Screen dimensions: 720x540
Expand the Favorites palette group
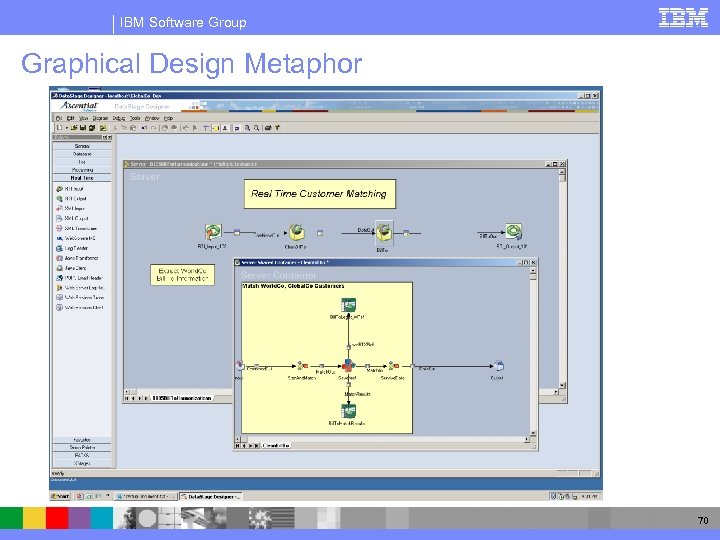pyautogui.click(x=82, y=440)
